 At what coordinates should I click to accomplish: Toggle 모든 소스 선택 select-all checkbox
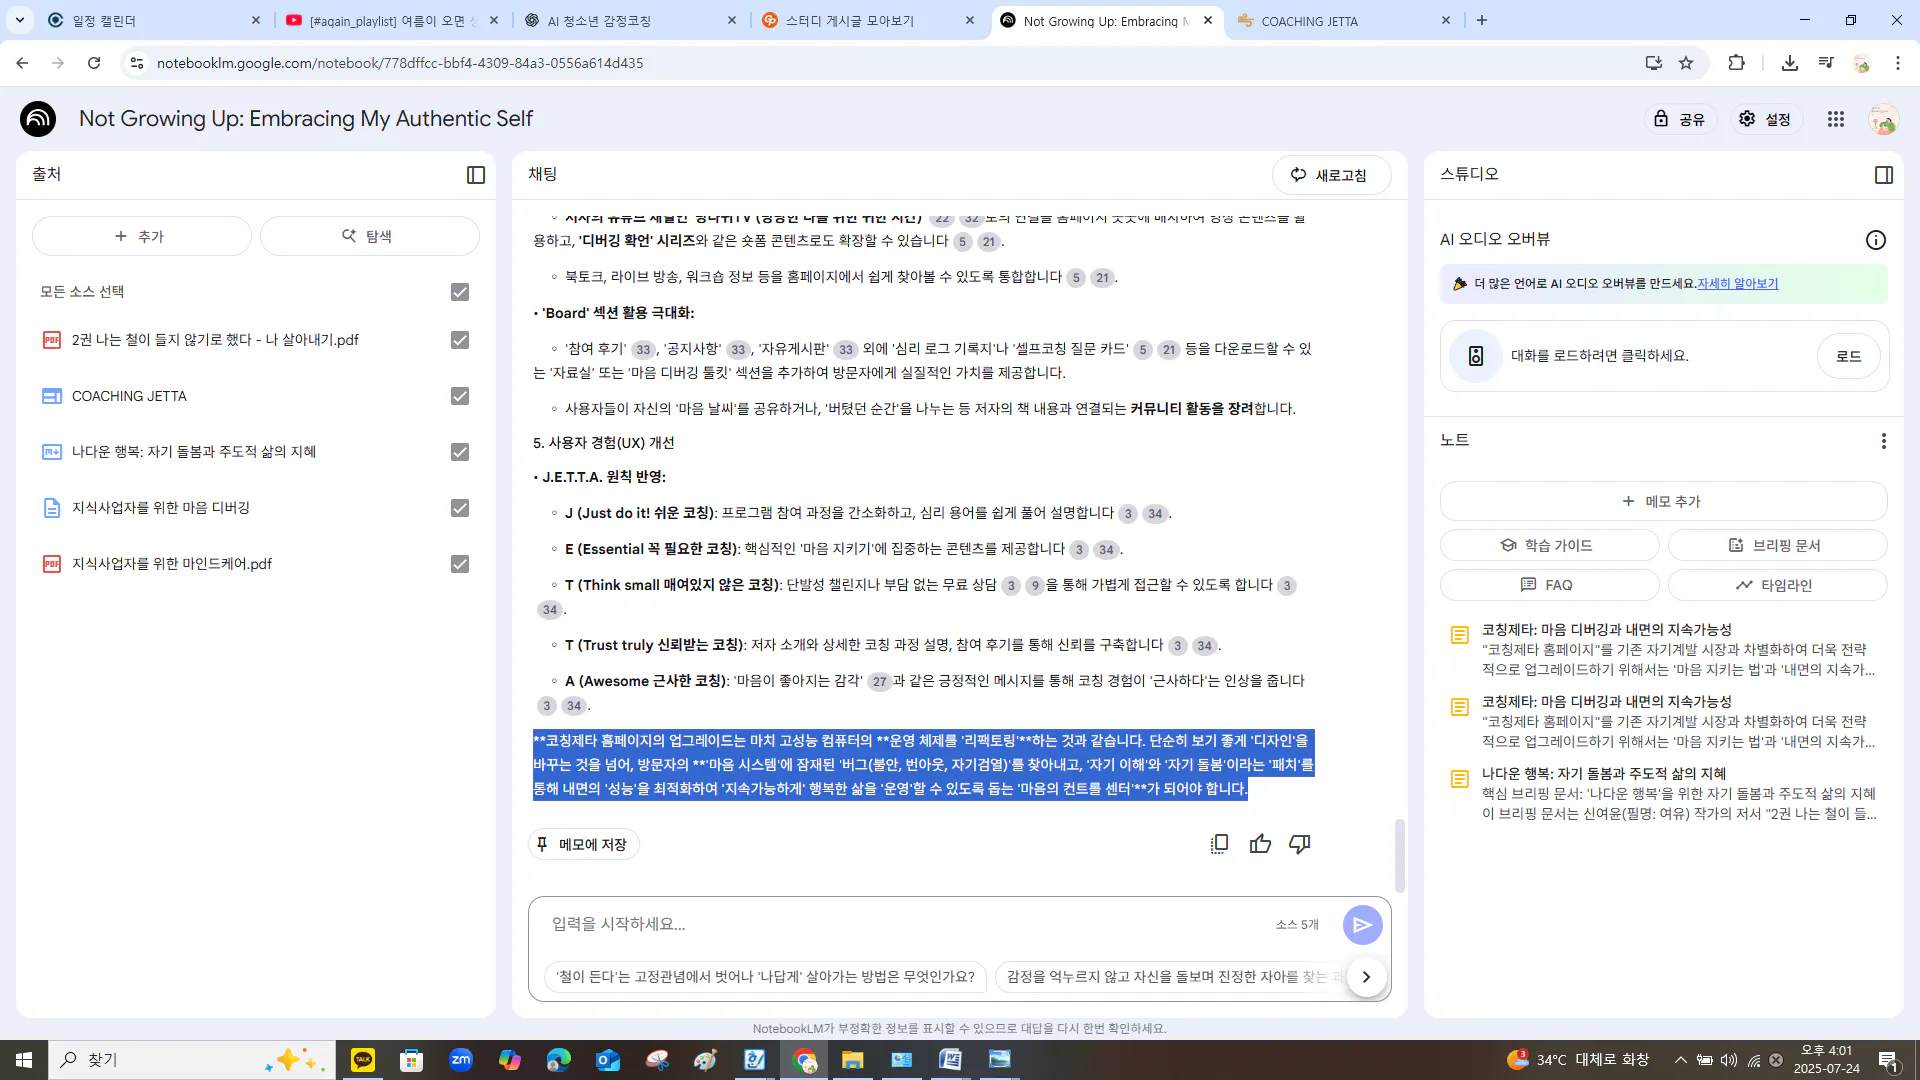pos(459,292)
